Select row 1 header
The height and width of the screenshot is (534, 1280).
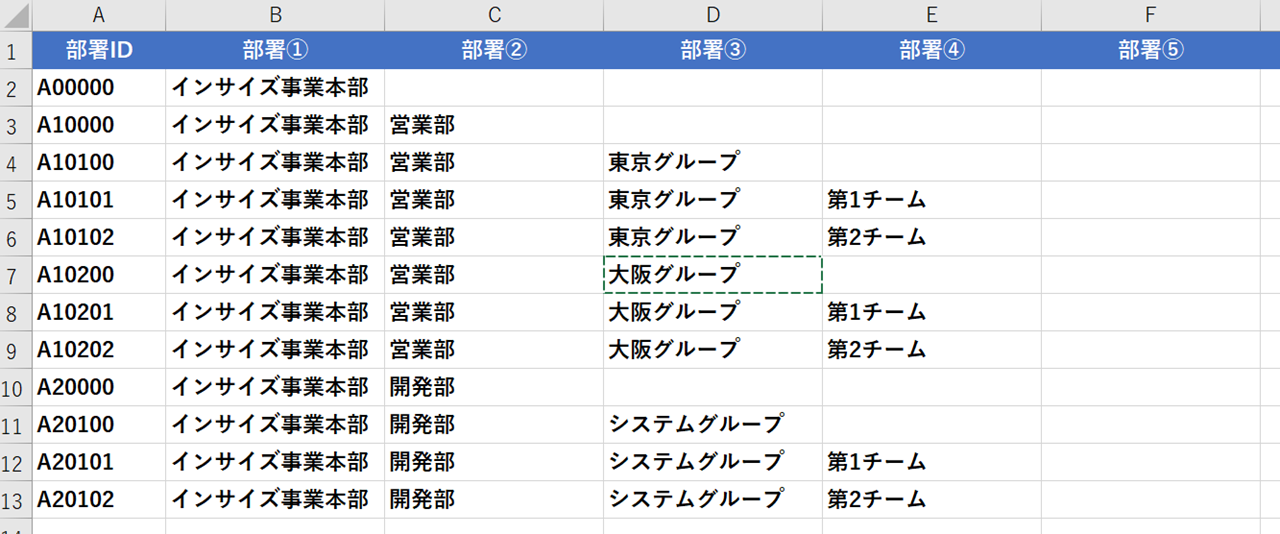click(x=16, y=50)
